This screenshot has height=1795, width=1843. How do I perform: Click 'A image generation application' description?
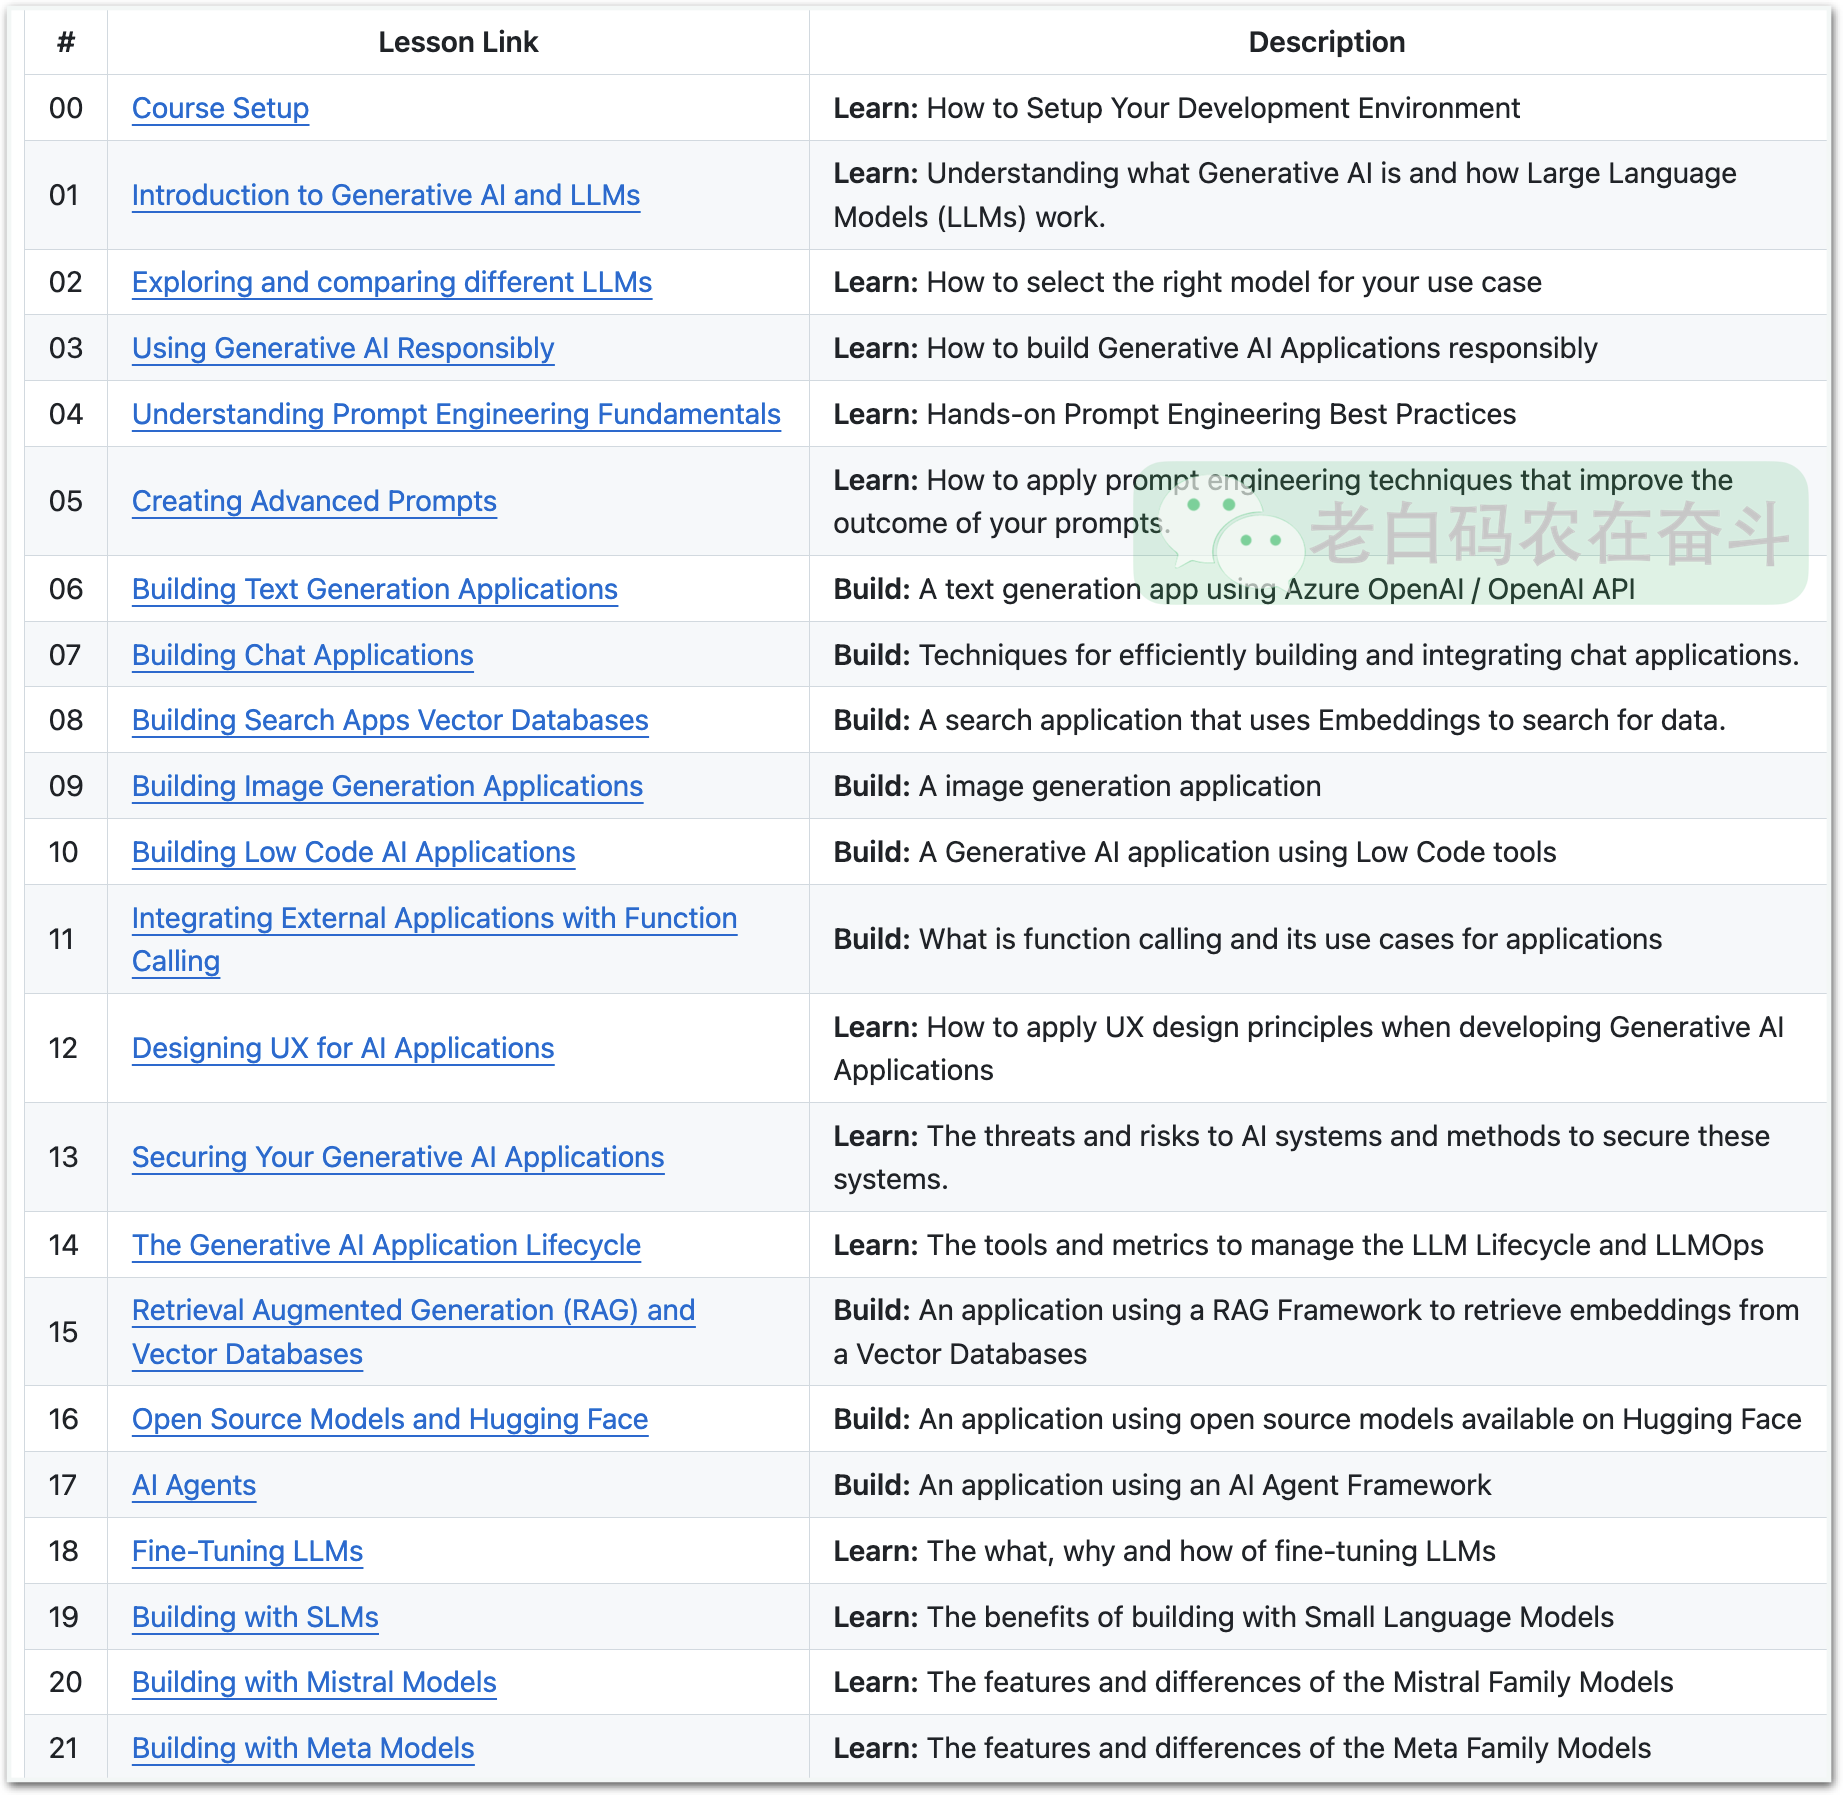1120,786
